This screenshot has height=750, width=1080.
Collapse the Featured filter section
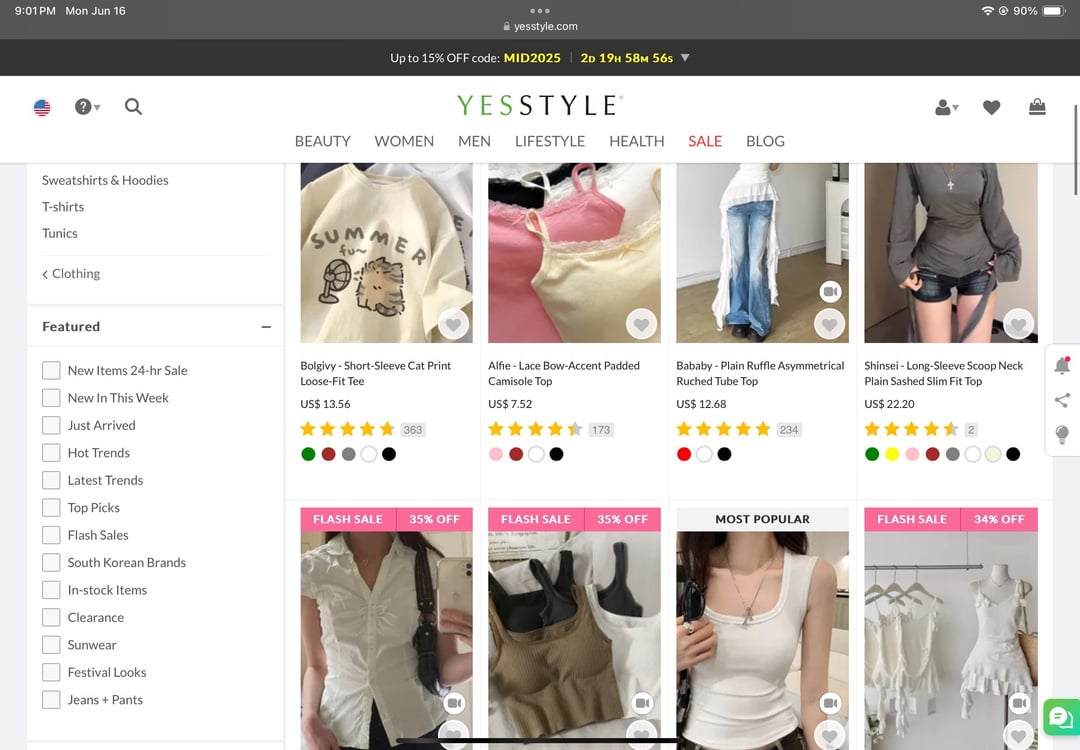[266, 327]
